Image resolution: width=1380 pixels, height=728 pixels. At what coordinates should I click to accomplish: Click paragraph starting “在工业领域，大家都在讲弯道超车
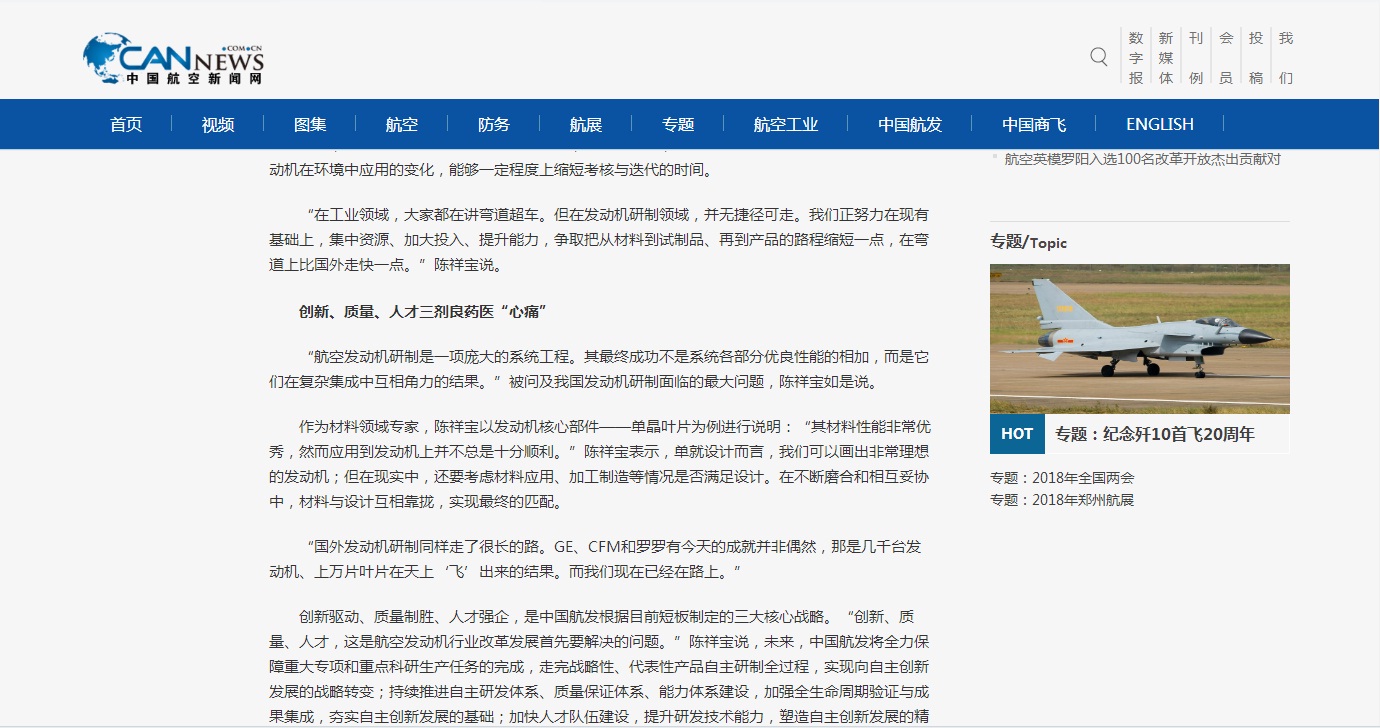[x=599, y=240]
